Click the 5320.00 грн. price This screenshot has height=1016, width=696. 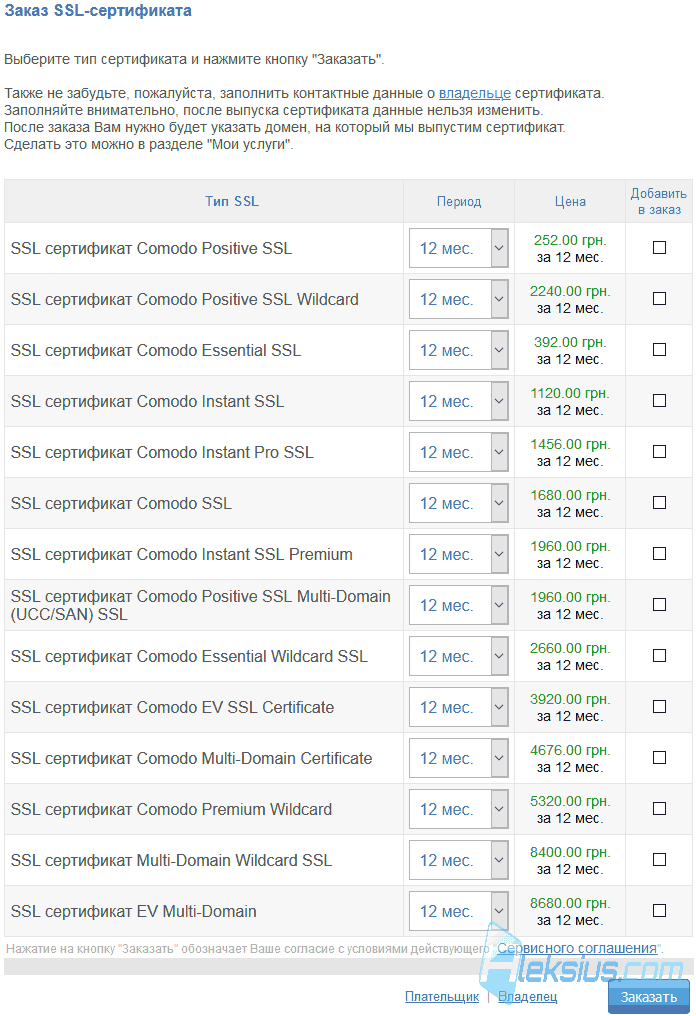[x=570, y=802]
